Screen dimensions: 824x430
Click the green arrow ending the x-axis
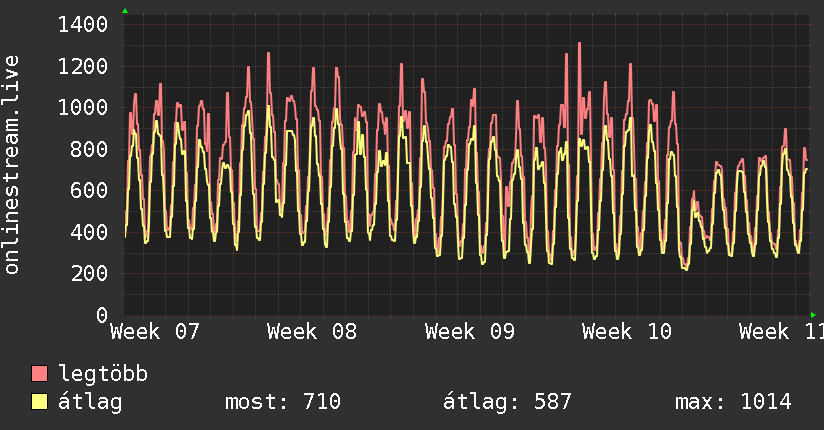pyautogui.click(x=813, y=315)
